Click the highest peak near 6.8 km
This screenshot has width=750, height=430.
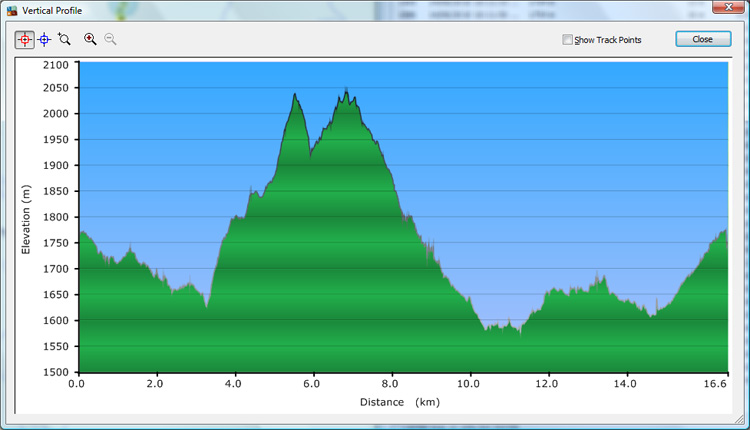tap(346, 89)
